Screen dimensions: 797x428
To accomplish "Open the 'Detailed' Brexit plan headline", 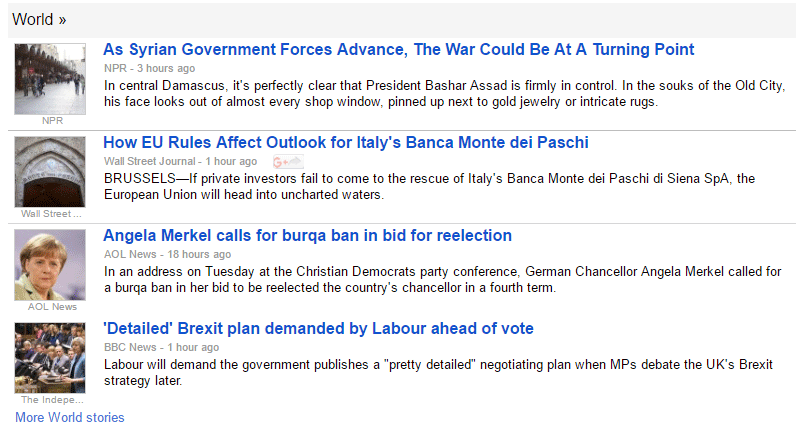I will [x=318, y=328].
